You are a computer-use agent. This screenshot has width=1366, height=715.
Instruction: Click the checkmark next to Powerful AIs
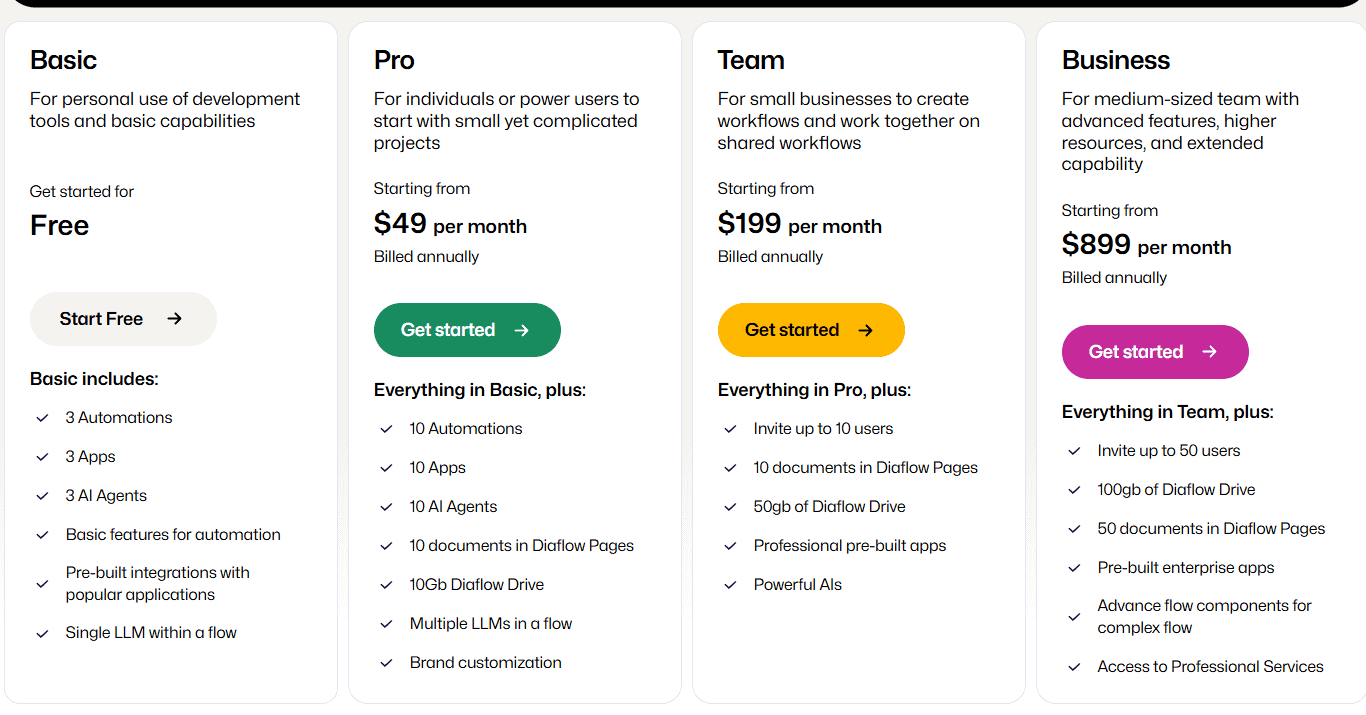tap(730, 584)
